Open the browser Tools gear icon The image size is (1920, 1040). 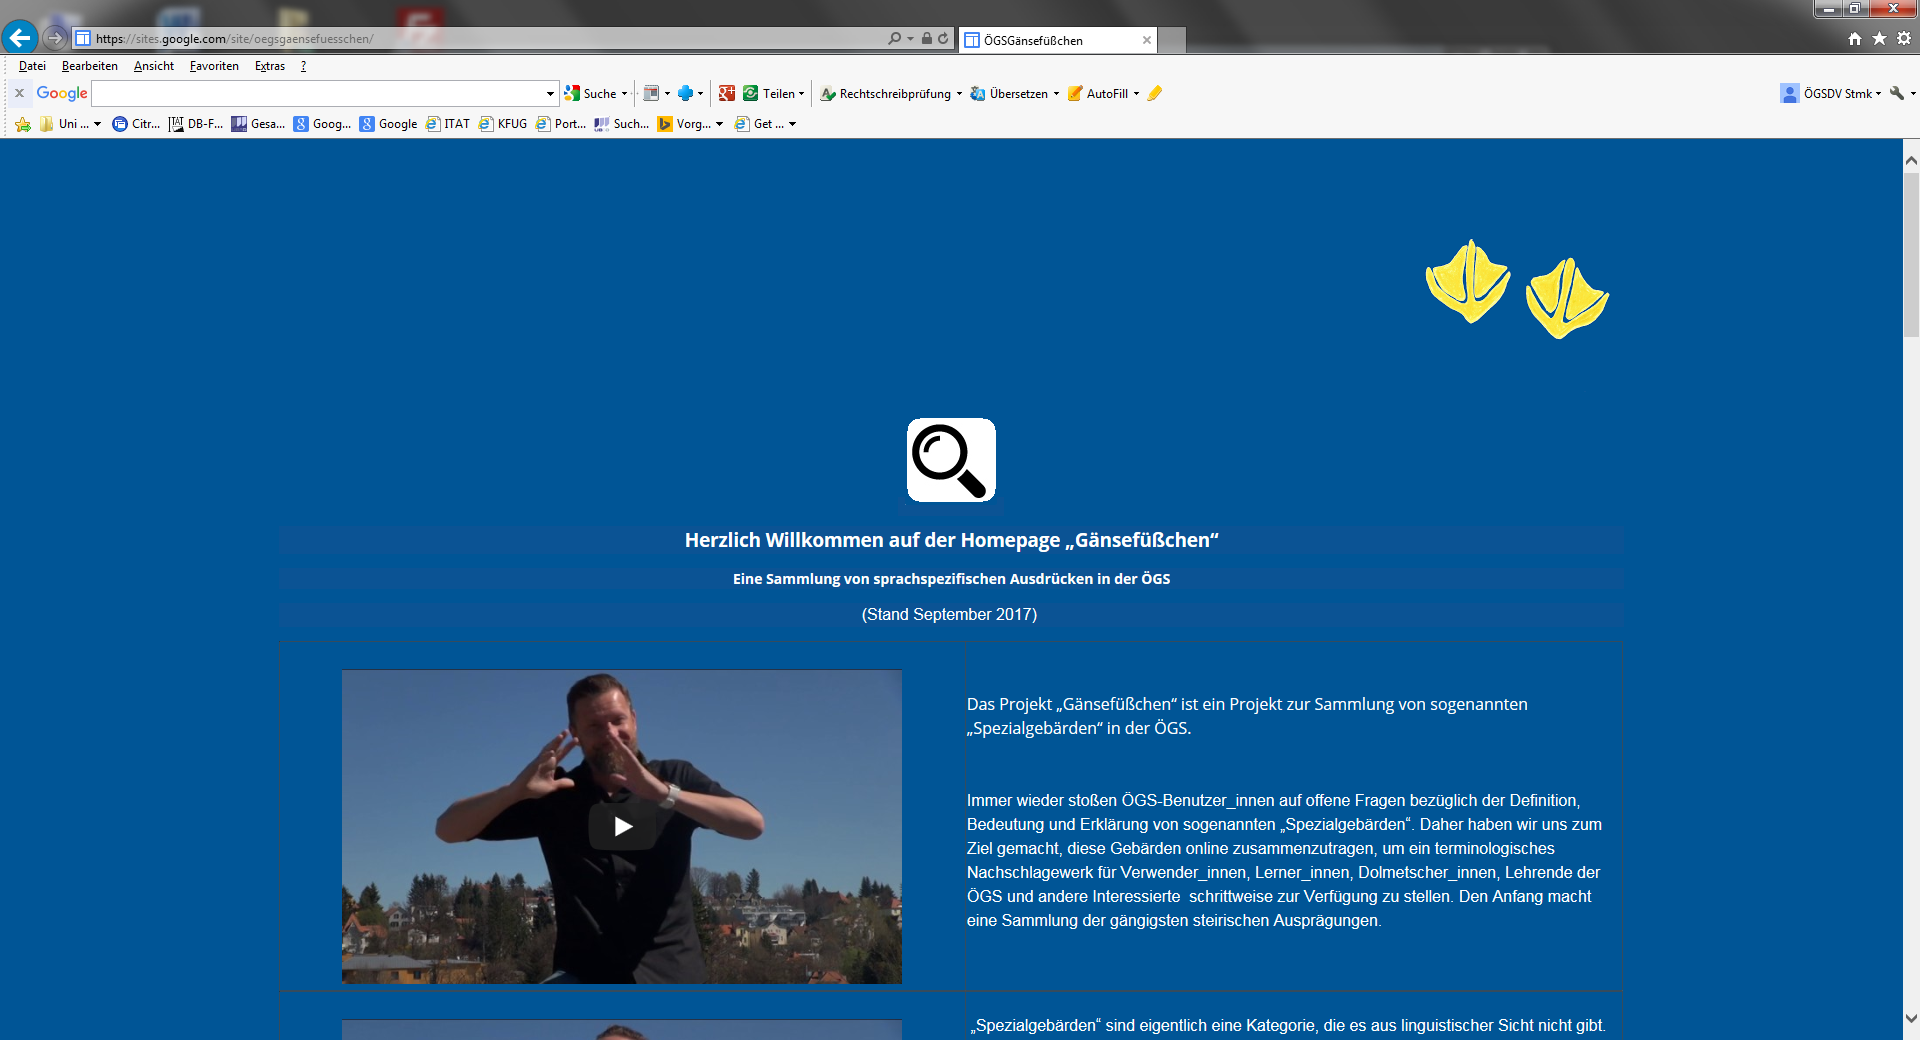point(1904,38)
